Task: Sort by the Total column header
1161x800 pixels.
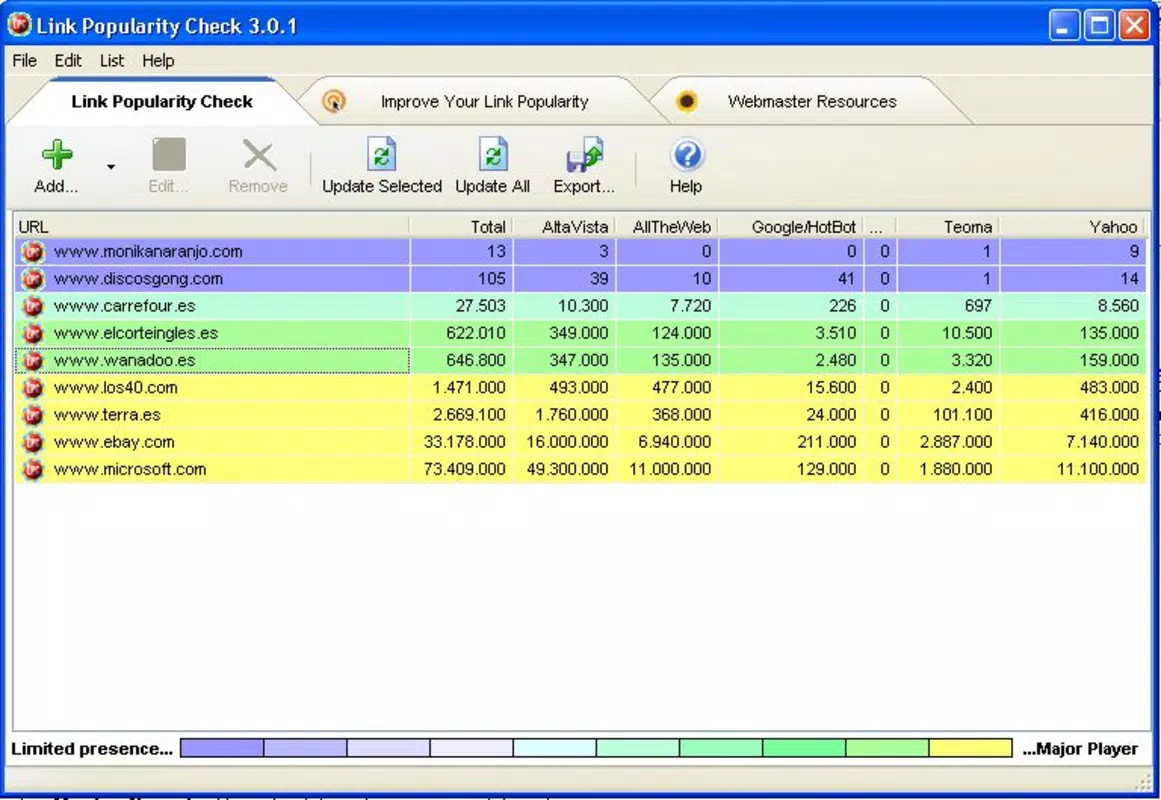Action: point(461,227)
